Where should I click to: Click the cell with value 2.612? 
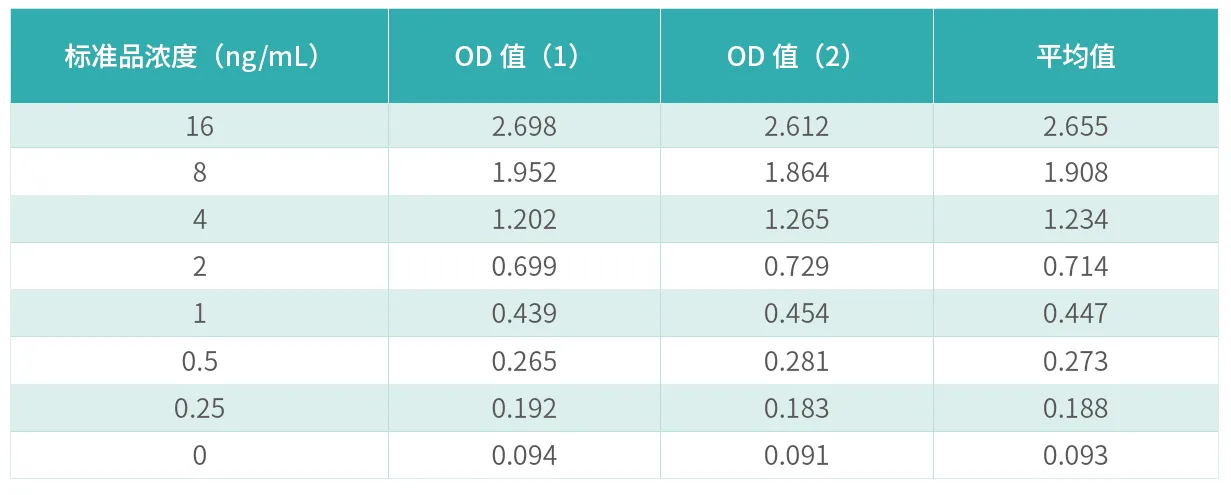pyautogui.click(x=797, y=127)
